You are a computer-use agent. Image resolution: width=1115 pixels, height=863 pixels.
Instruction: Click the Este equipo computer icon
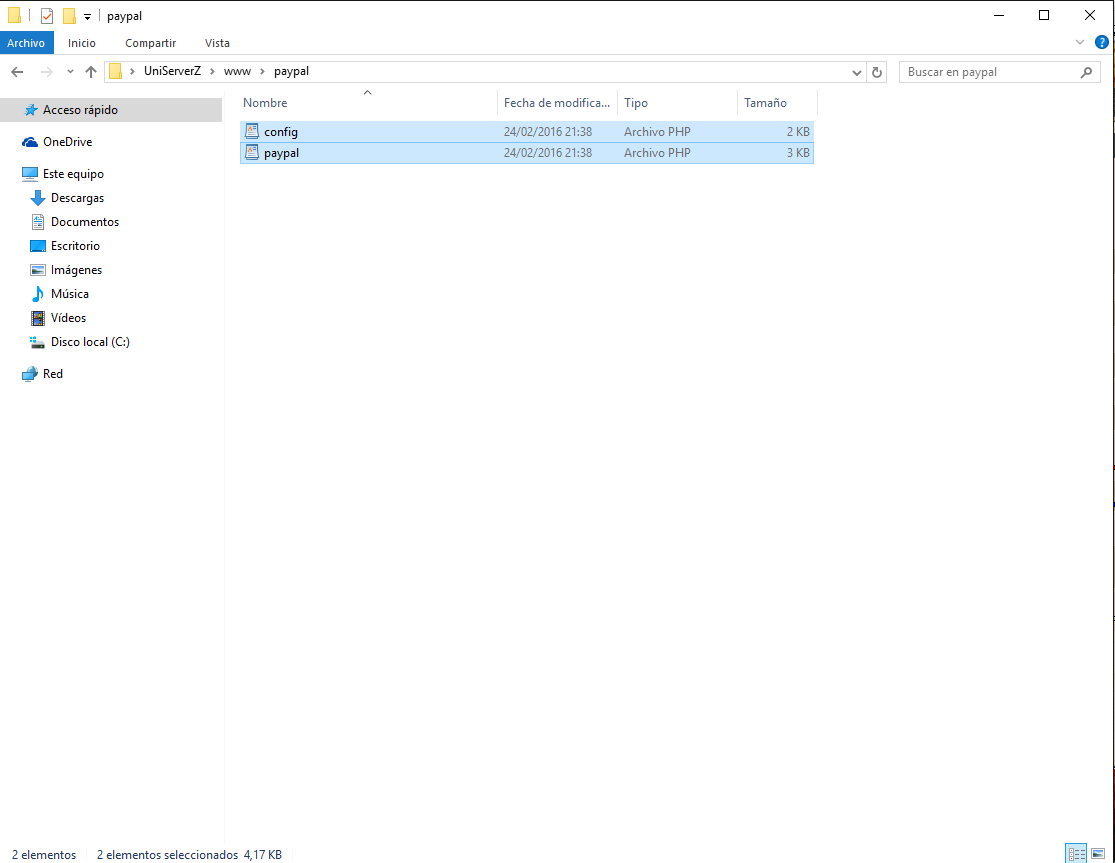tap(30, 173)
